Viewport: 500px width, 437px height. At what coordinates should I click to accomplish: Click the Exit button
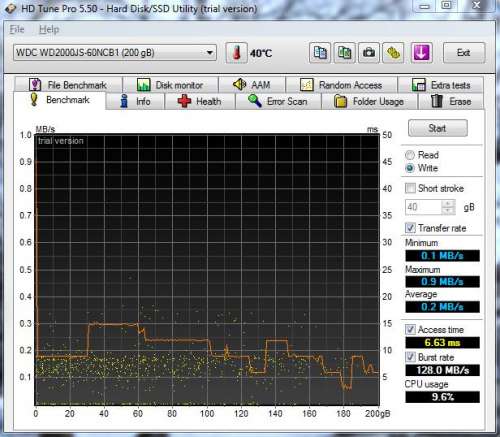(464, 53)
